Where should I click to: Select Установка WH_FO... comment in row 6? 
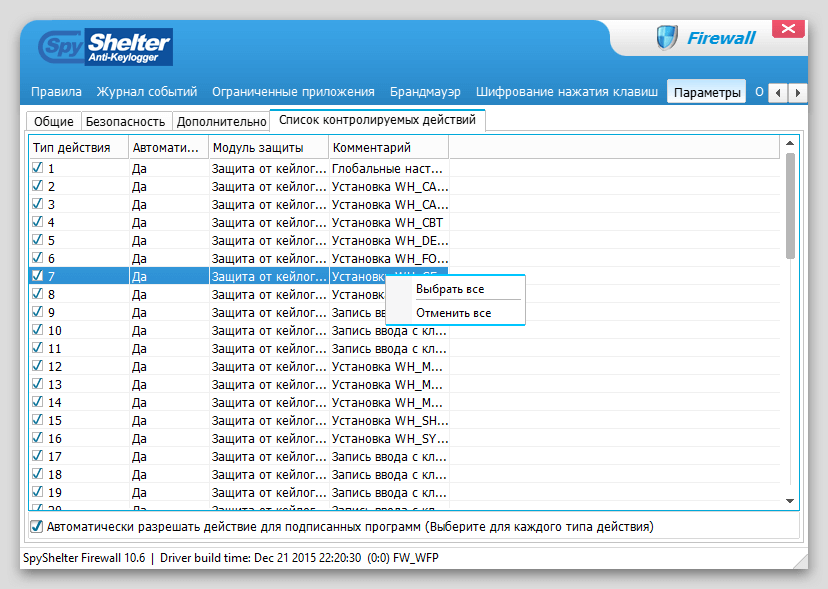[x=390, y=259]
